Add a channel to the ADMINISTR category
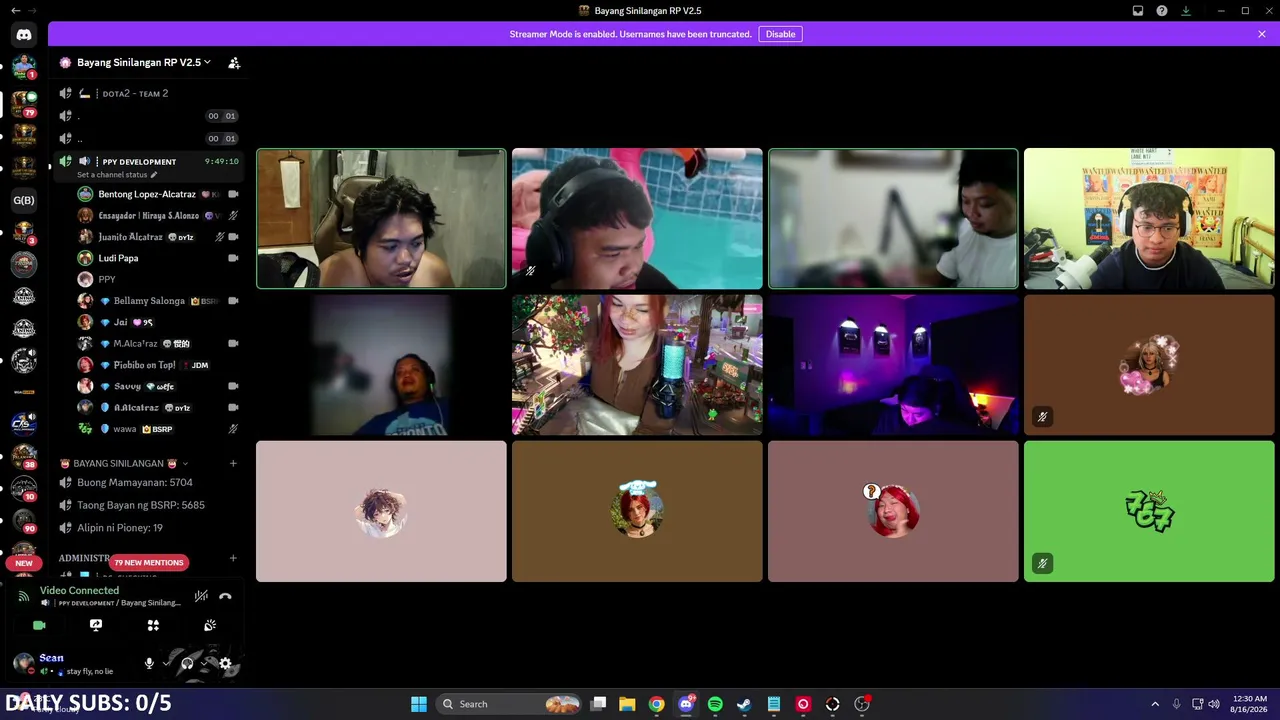The height and width of the screenshot is (720, 1280). (x=233, y=558)
